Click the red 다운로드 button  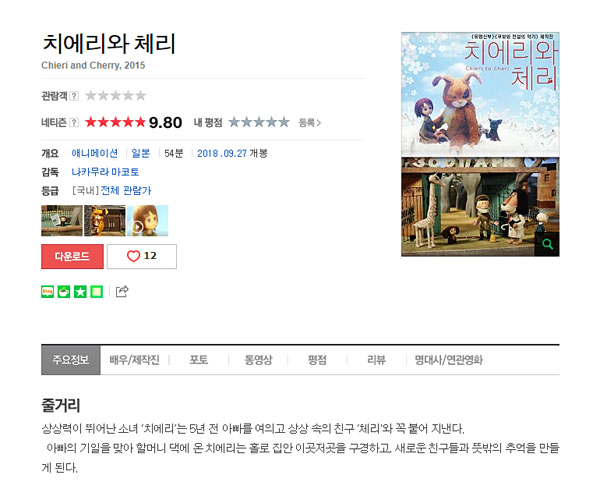pos(72,256)
